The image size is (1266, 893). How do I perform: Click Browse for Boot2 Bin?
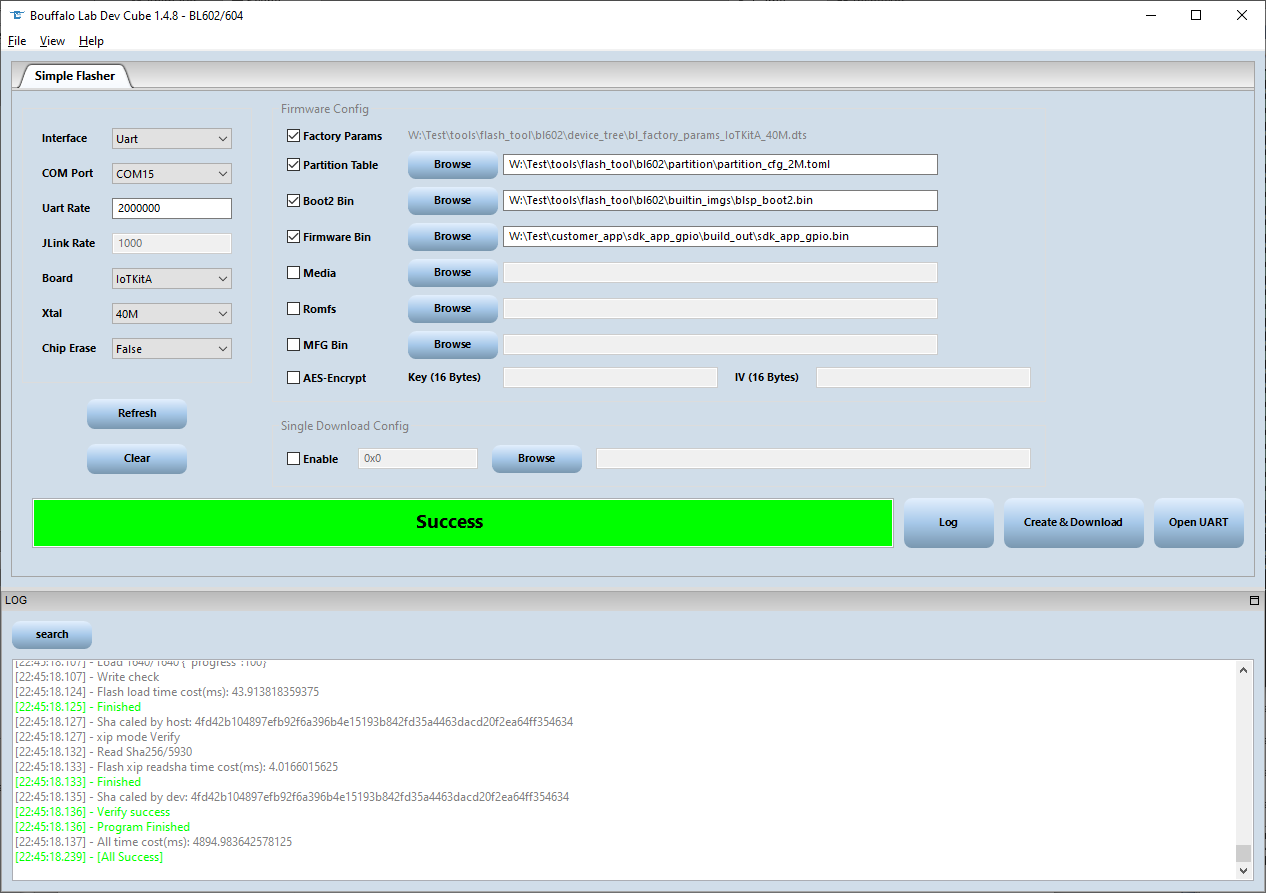[452, 201]
